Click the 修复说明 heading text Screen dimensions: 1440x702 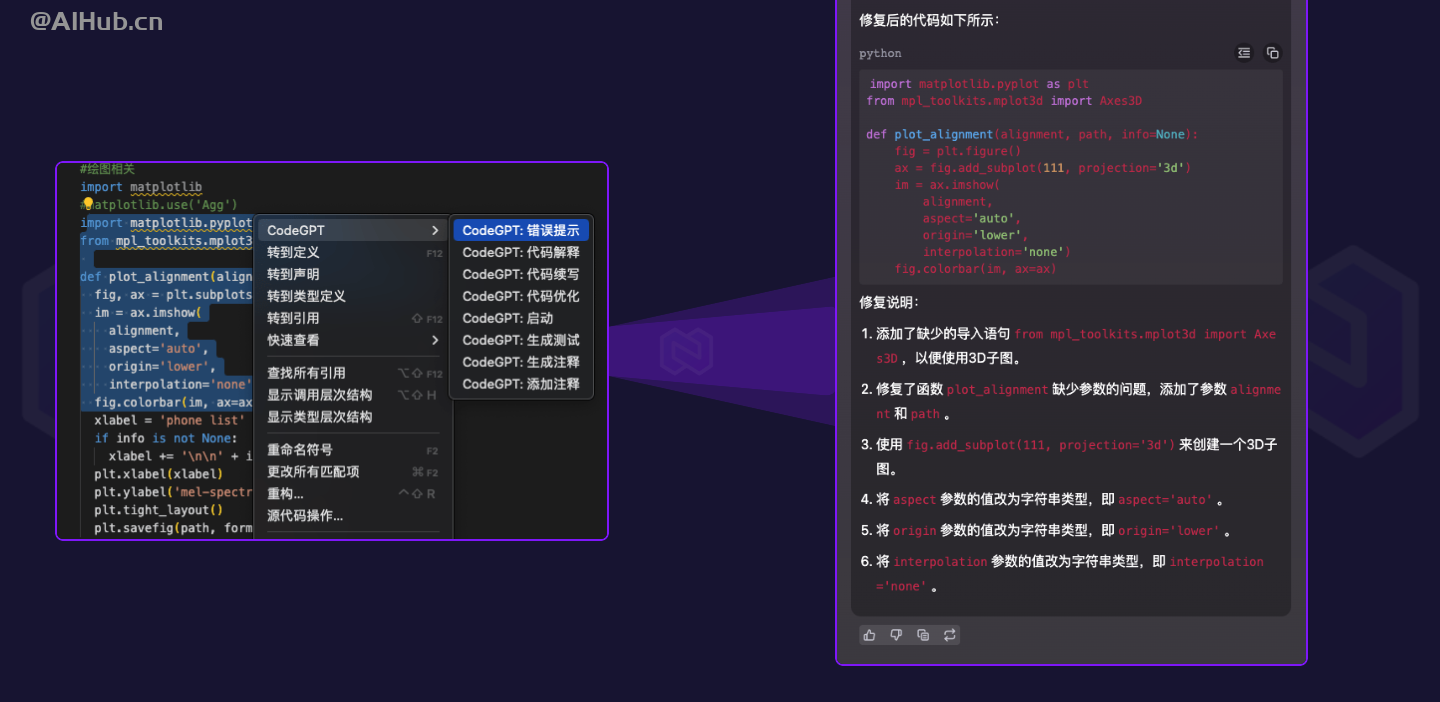889,302
